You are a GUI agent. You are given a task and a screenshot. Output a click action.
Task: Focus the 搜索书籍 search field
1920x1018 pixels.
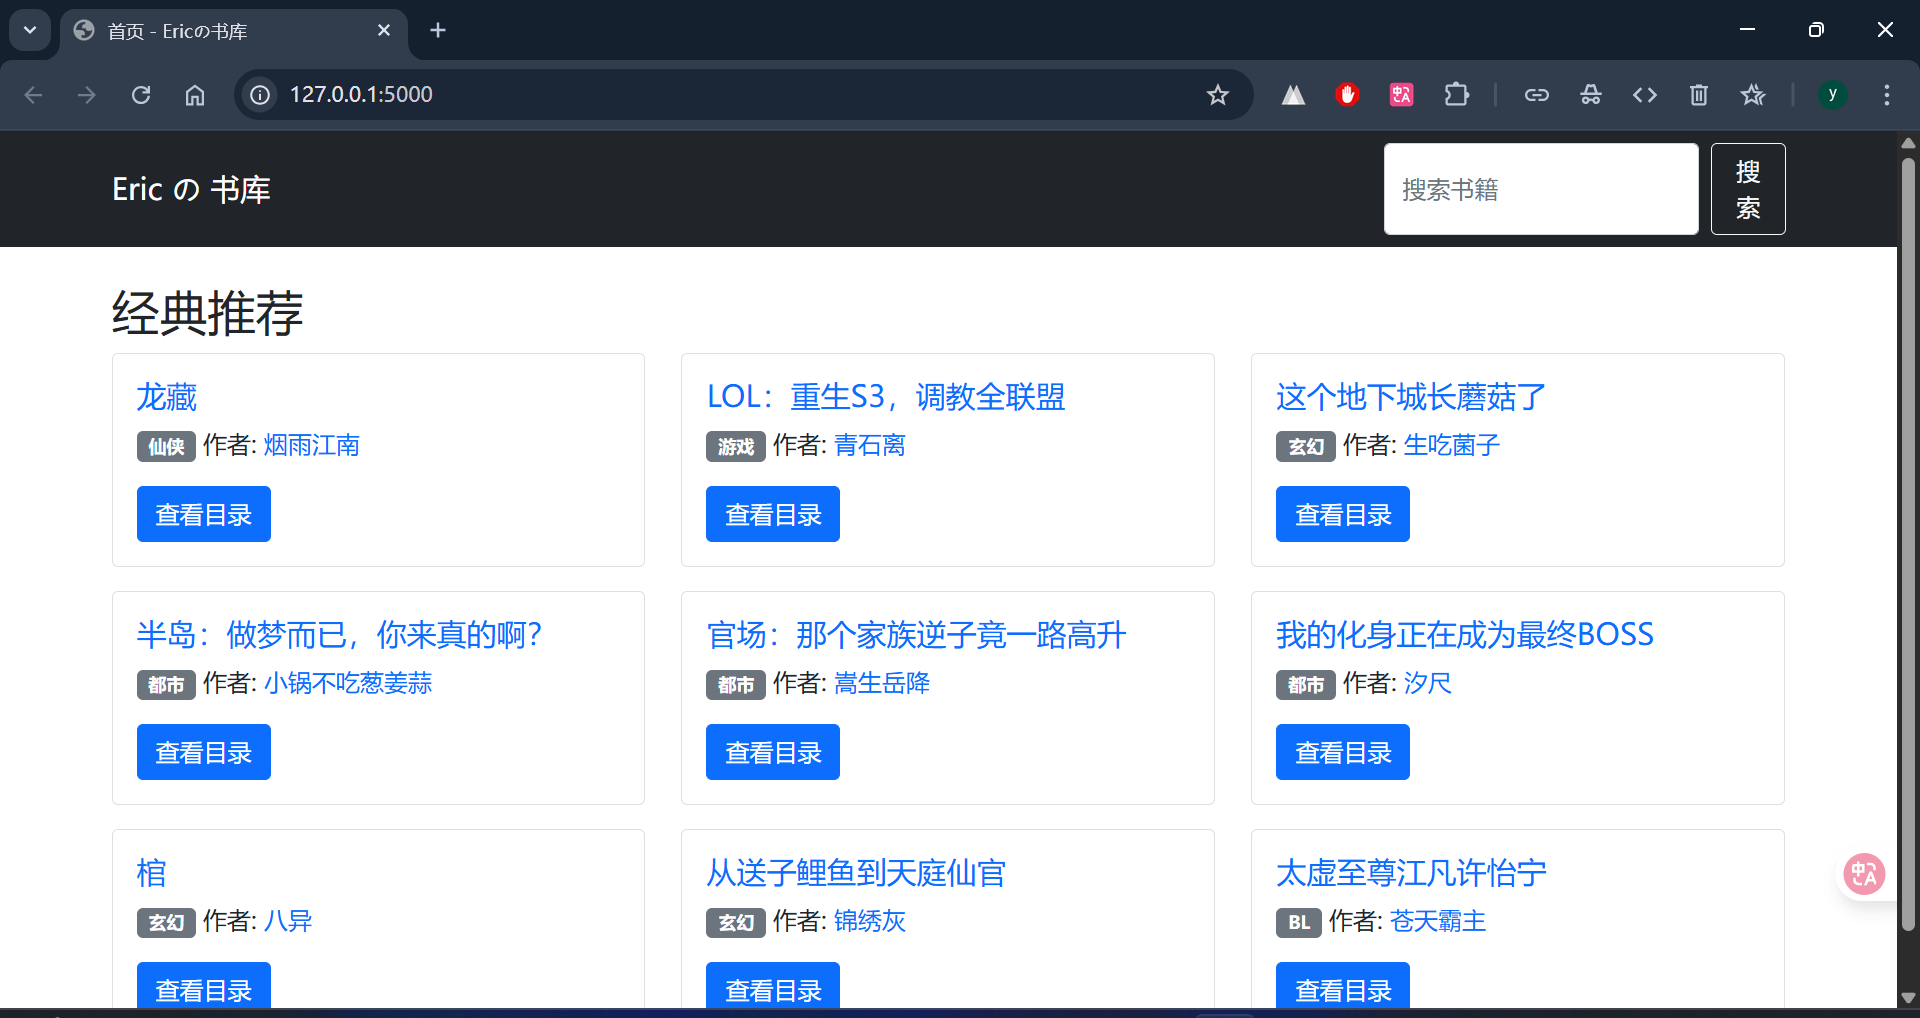coord(1540,189)
